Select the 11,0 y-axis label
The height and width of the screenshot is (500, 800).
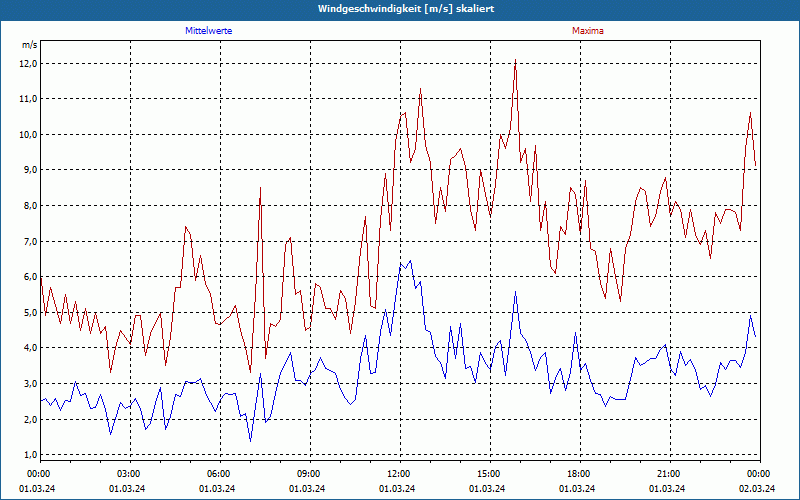tap(28, 99)
